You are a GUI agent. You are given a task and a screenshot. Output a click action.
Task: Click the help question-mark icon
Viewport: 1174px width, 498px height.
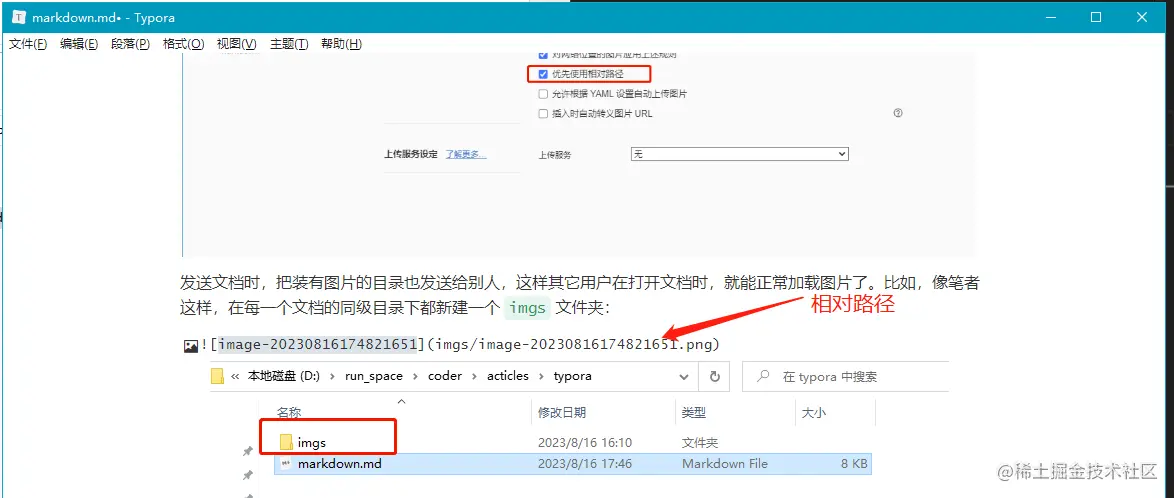(x=898, y=113)
